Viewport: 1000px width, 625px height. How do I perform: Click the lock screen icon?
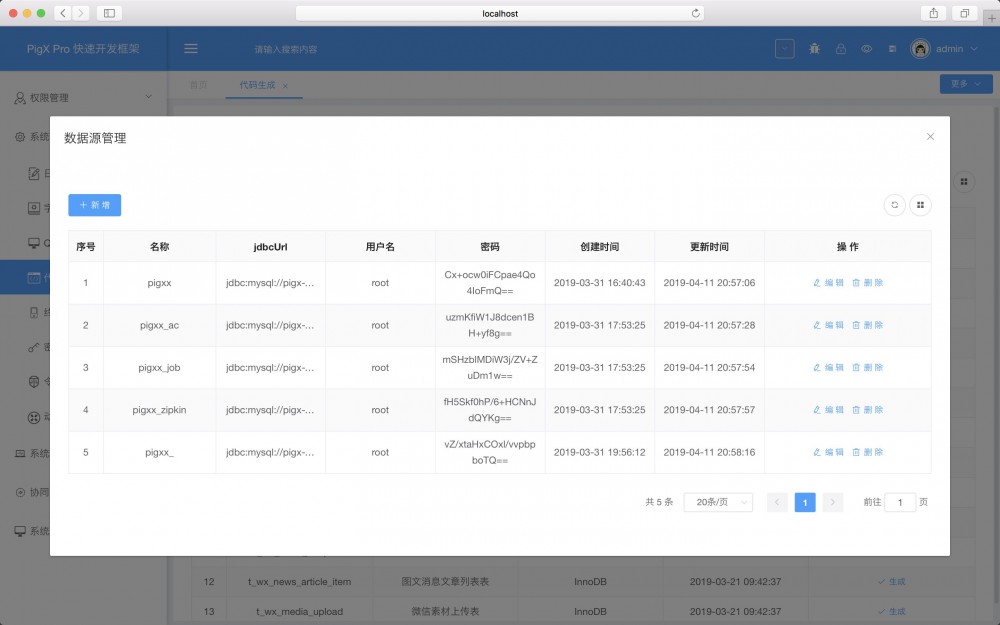[x=841, y=48]
